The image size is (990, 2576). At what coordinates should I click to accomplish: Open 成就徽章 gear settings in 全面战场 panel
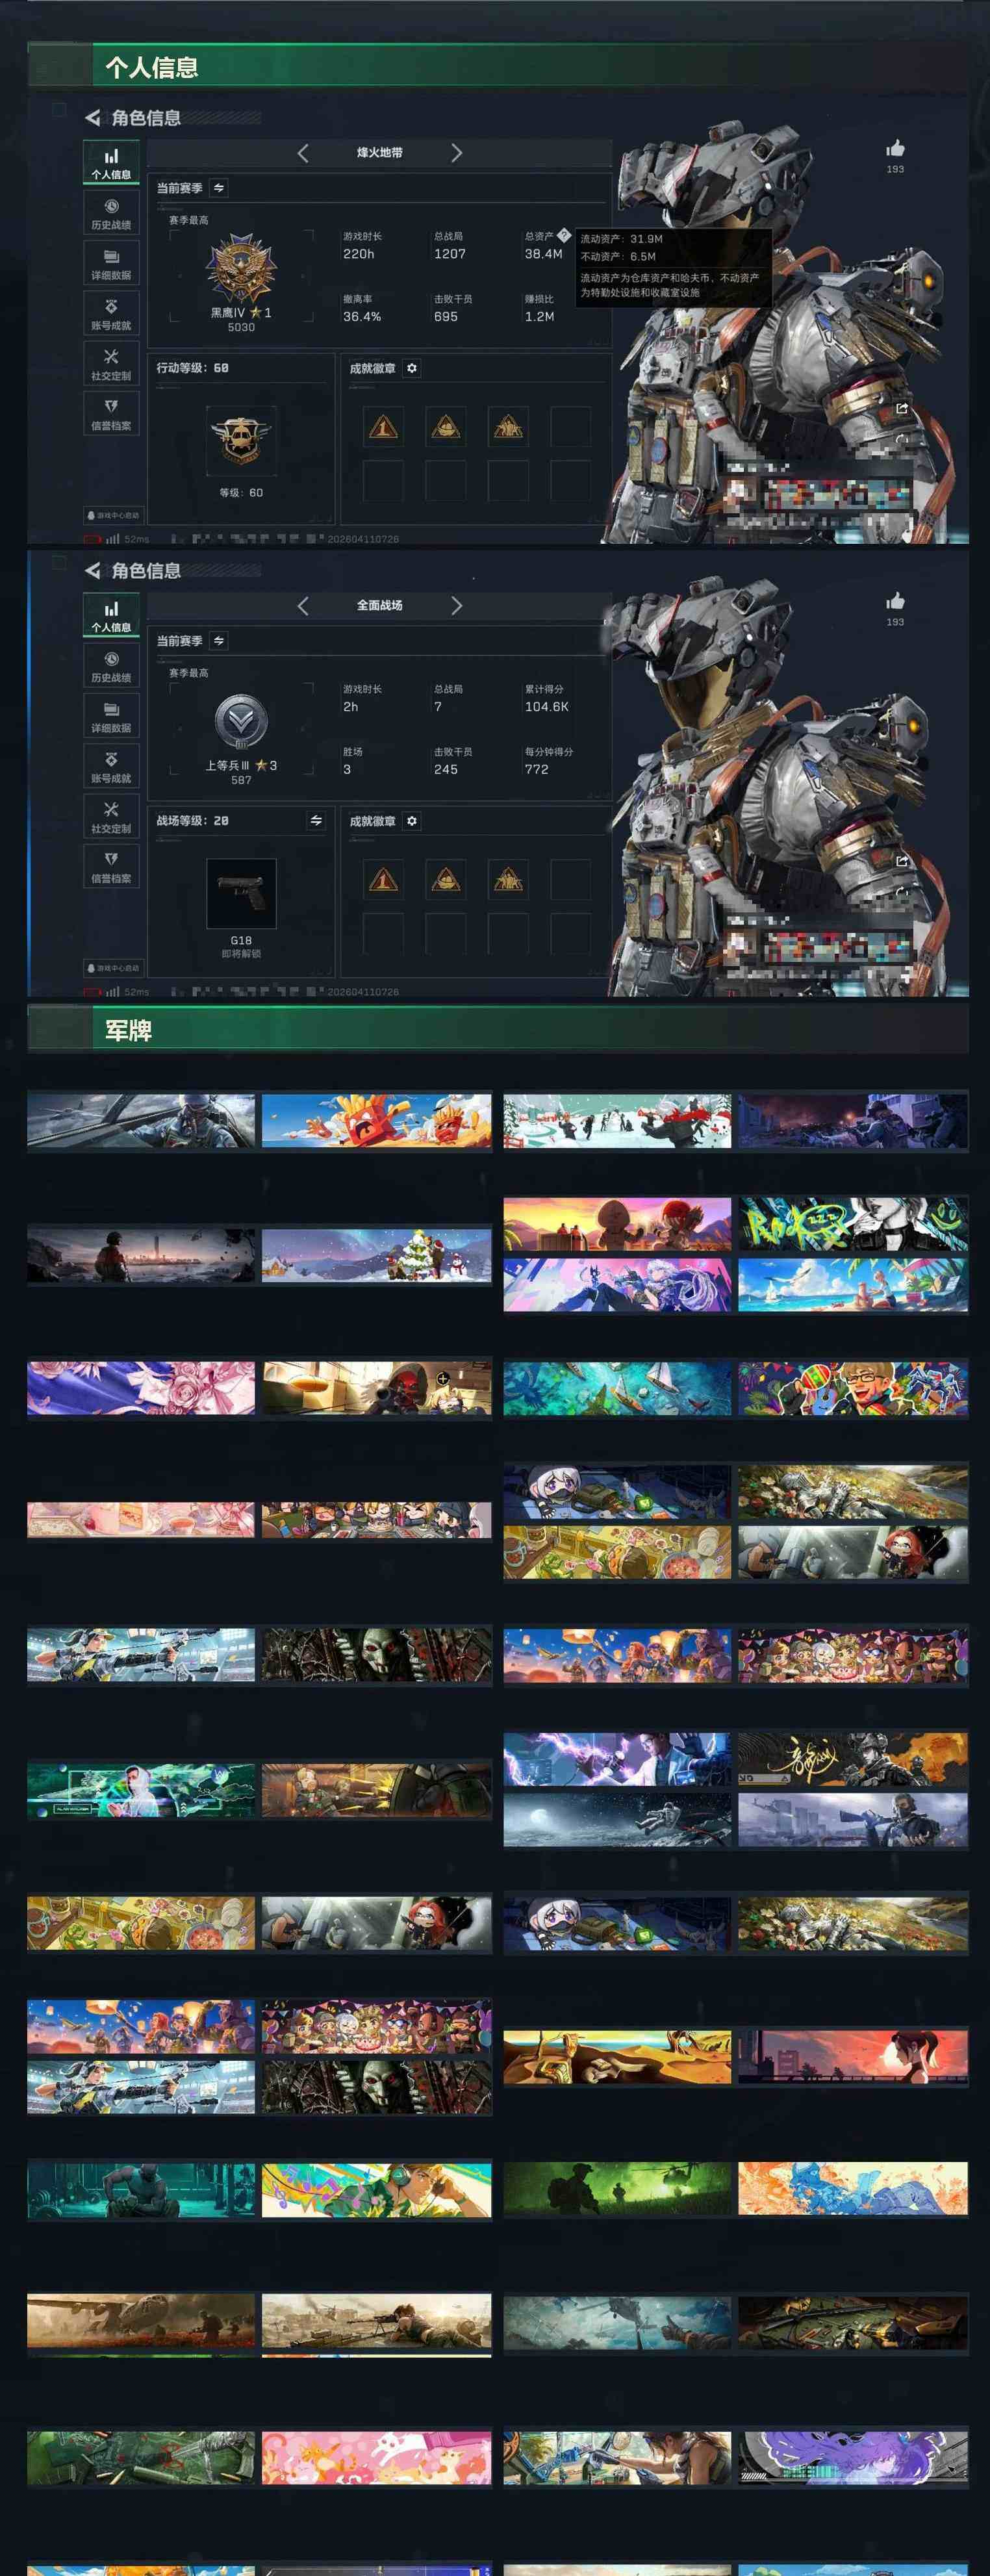coord(412,821)
